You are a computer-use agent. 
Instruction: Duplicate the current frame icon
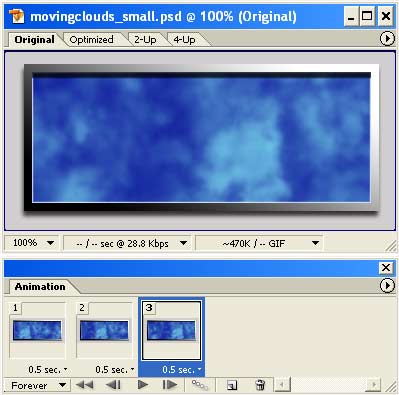pos(232,385)
